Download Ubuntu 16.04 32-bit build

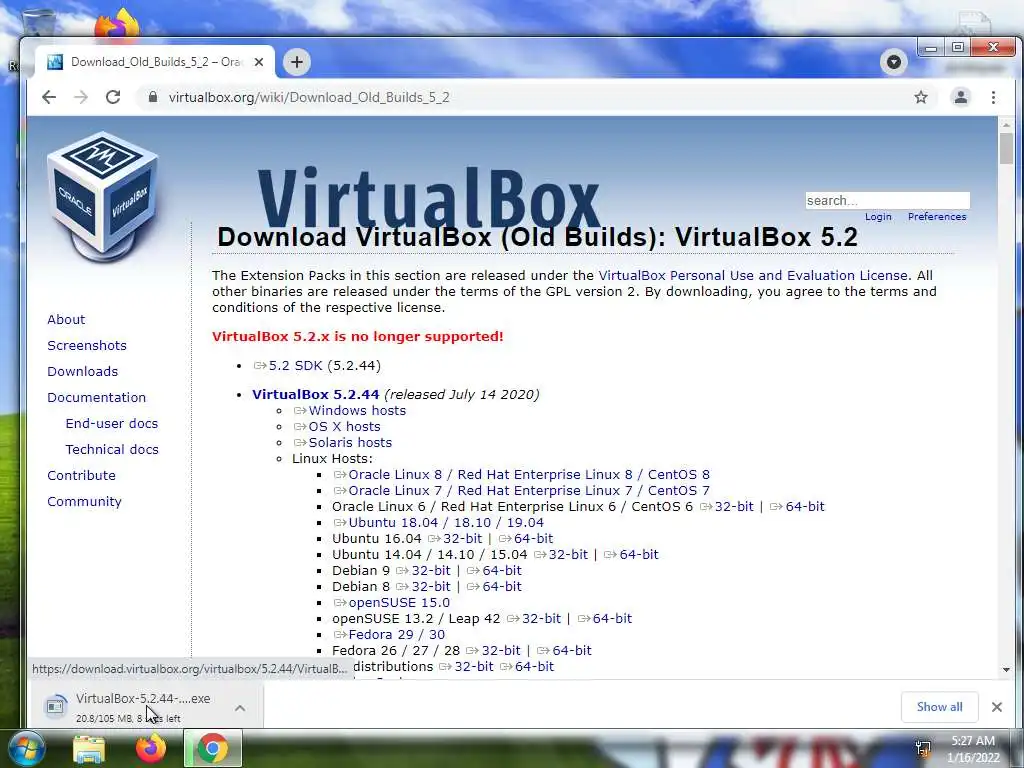point(455,539)
